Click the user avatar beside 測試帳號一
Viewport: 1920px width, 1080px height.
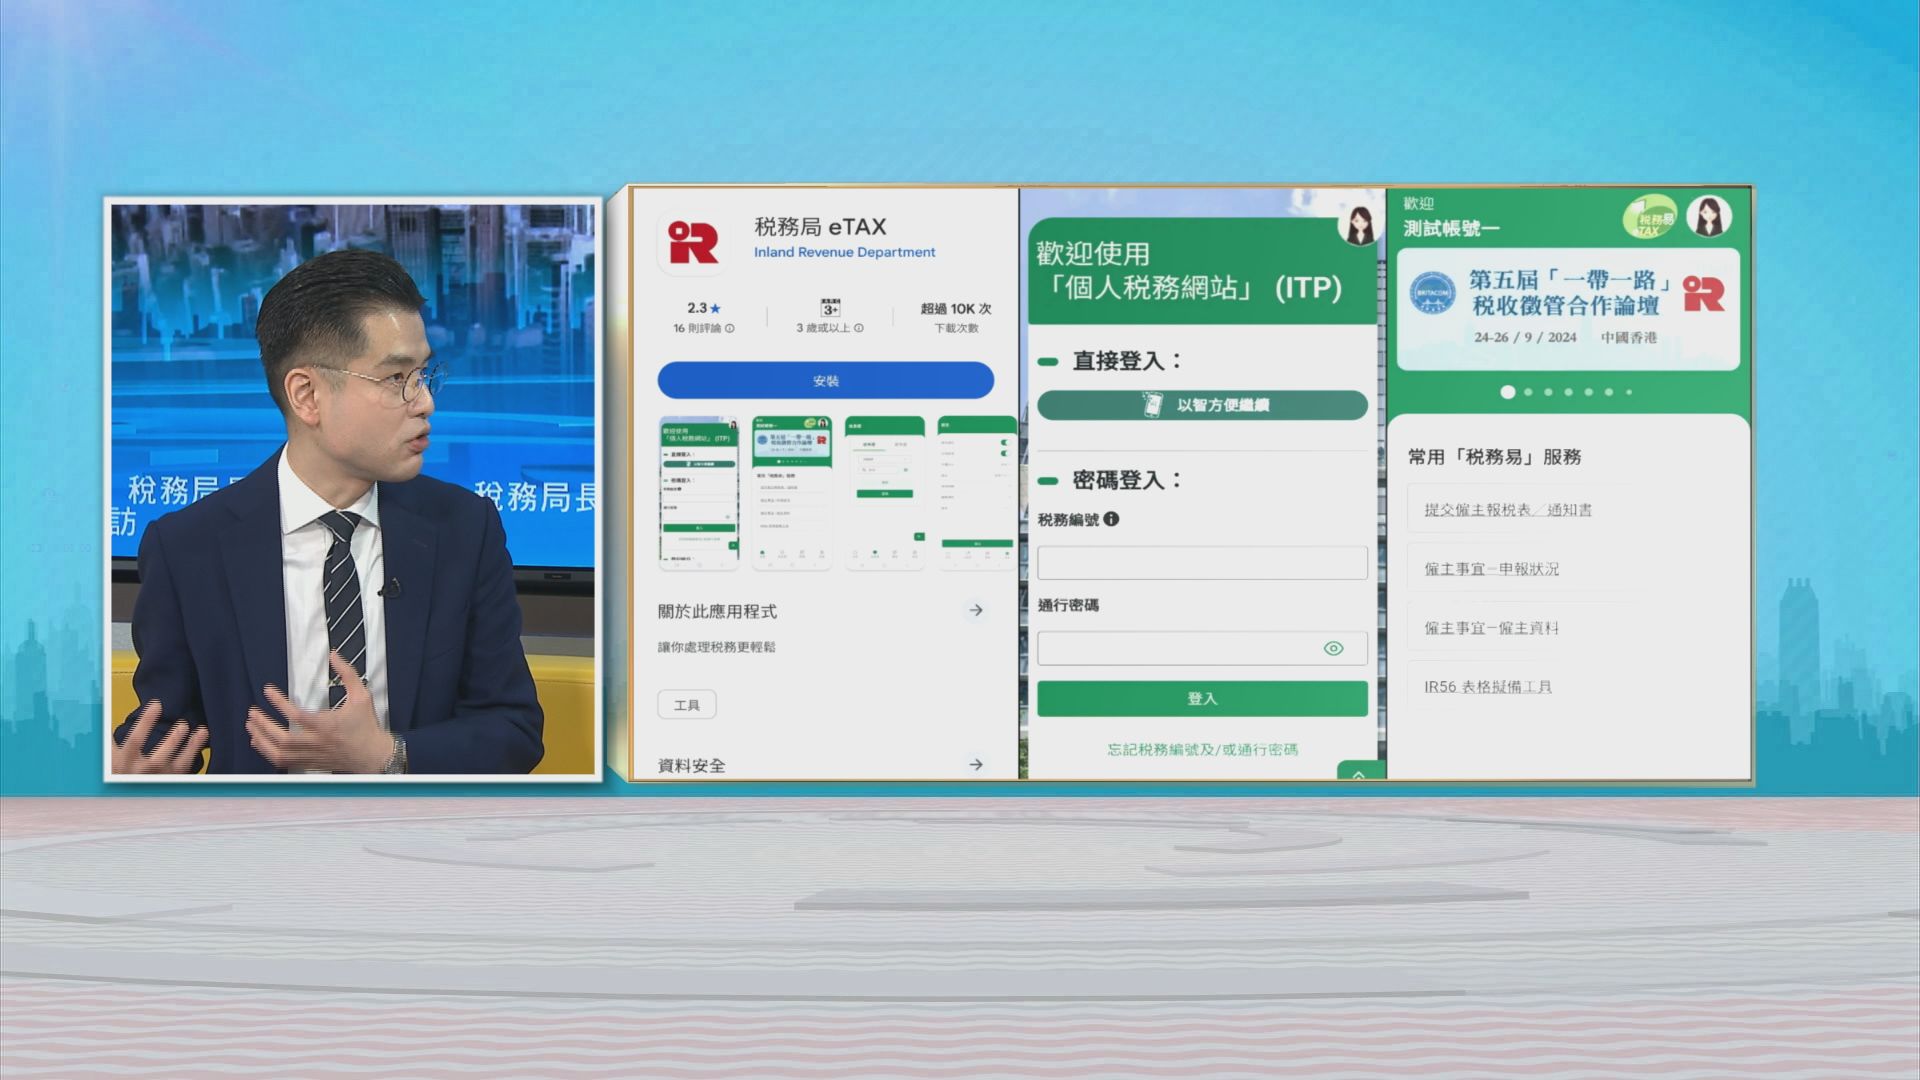point(1709,217)
